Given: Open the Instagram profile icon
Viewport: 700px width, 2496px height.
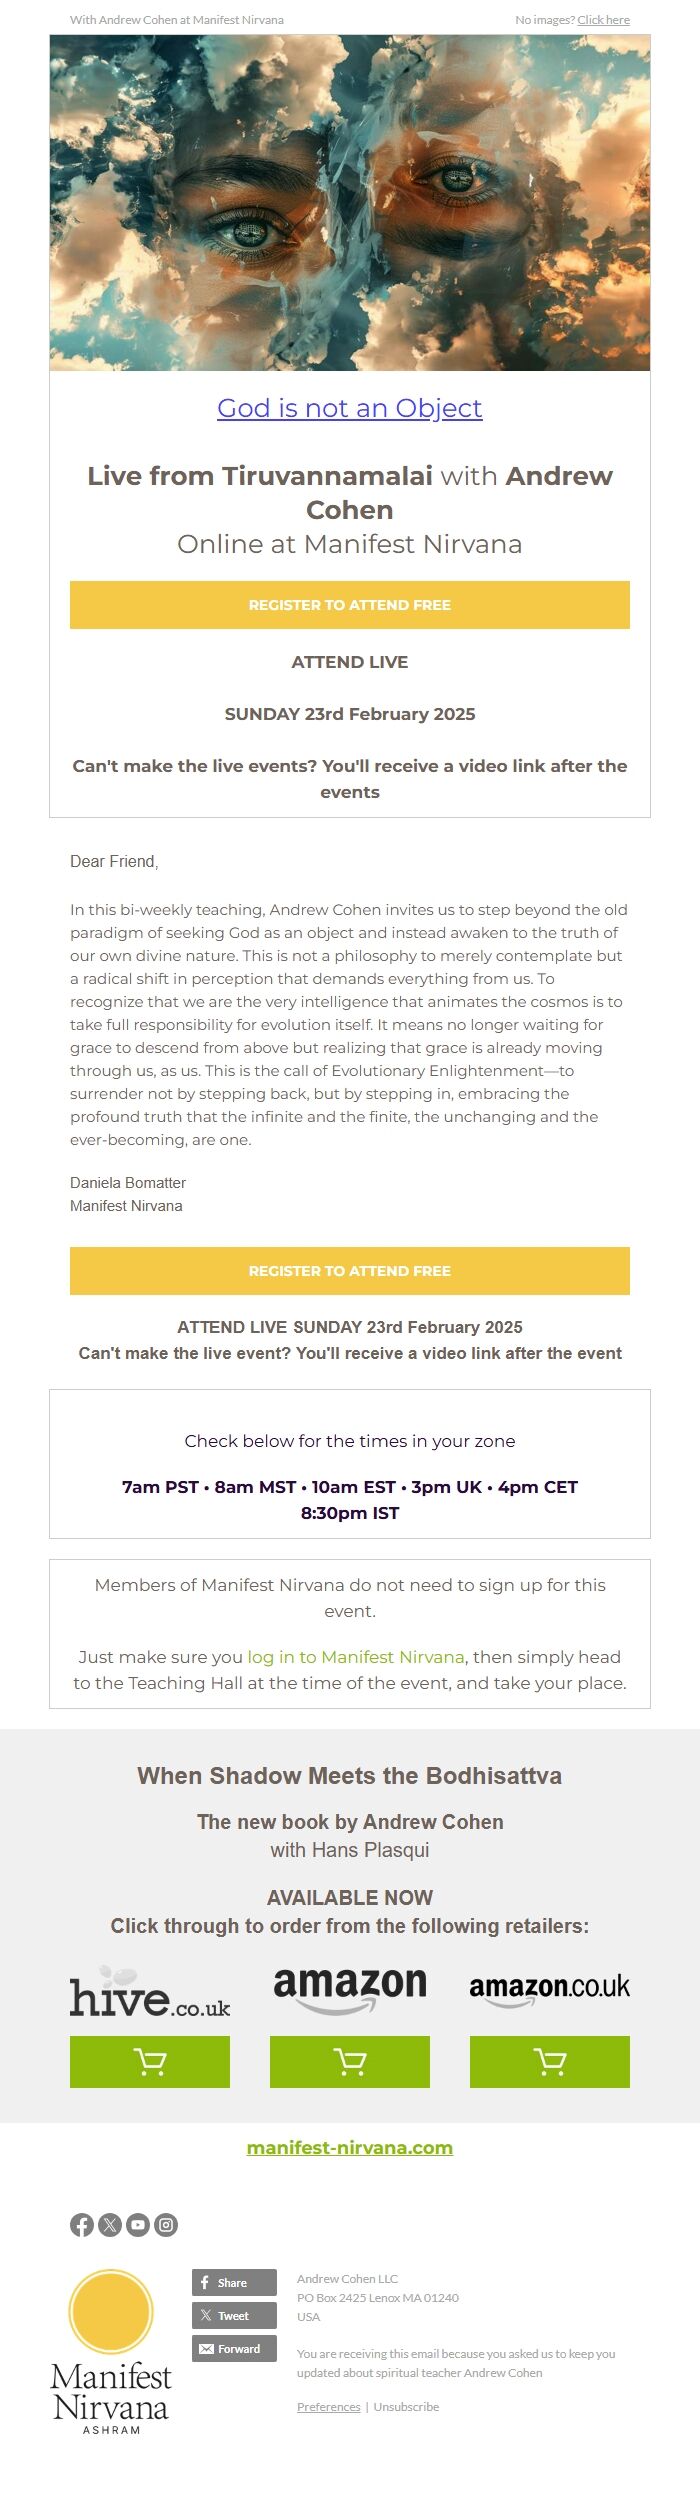Looking at the screenshot, I should click(x=167, y=2224).
